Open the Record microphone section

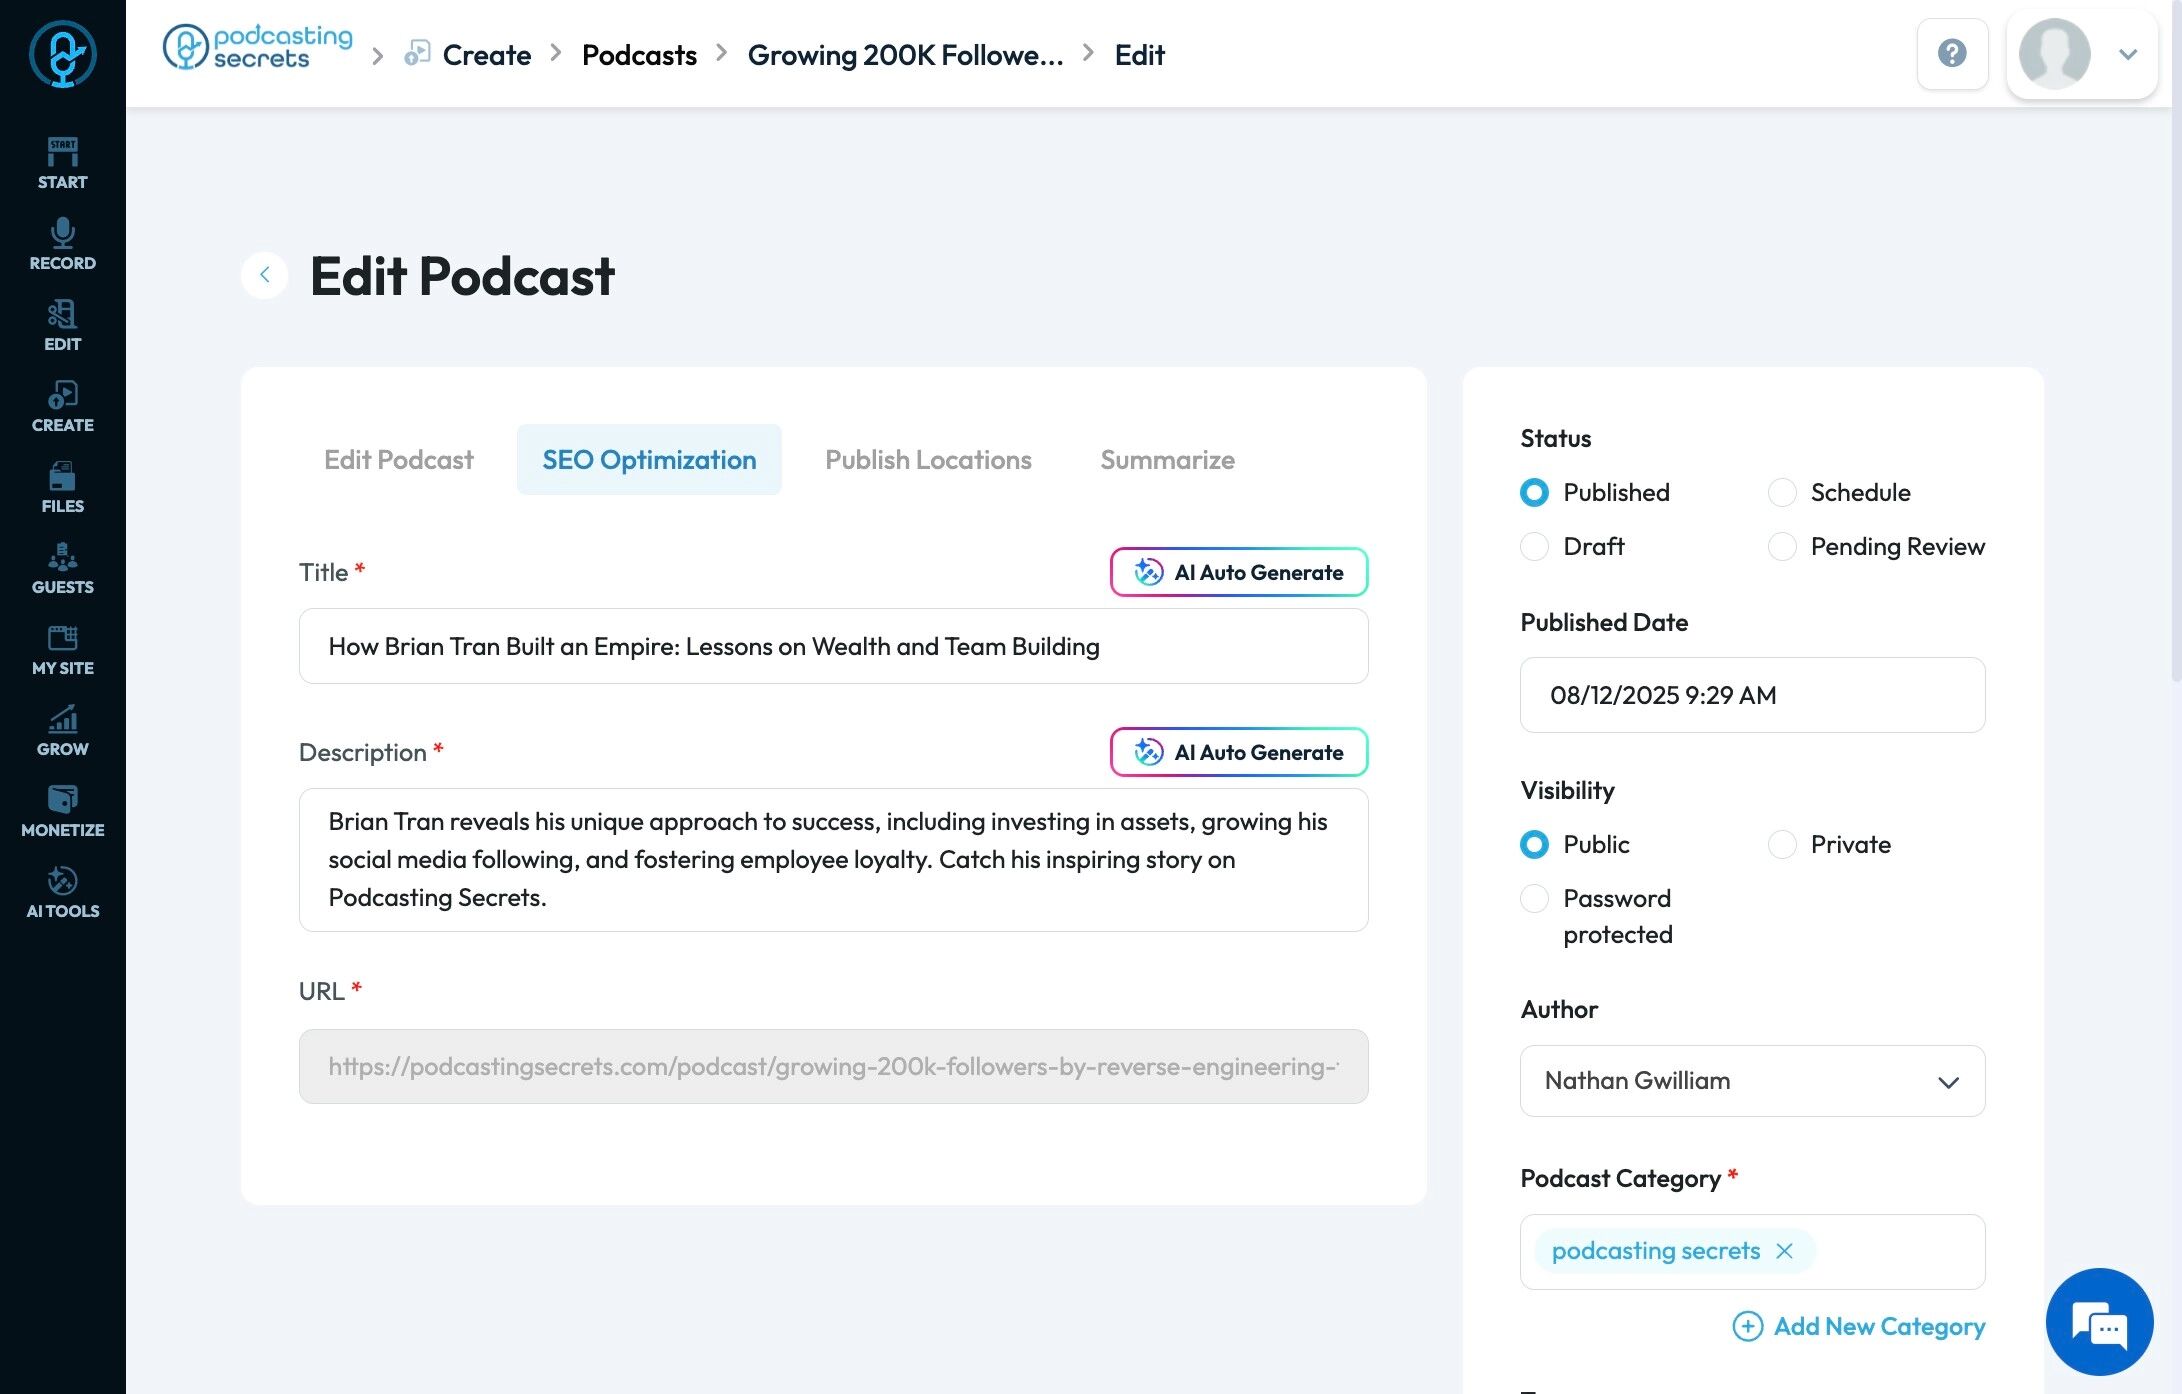click(x=62, y=244)
